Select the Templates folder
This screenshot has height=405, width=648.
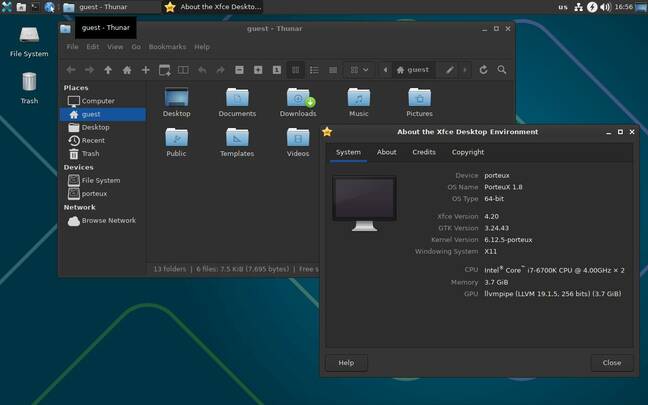click(237, 142)
